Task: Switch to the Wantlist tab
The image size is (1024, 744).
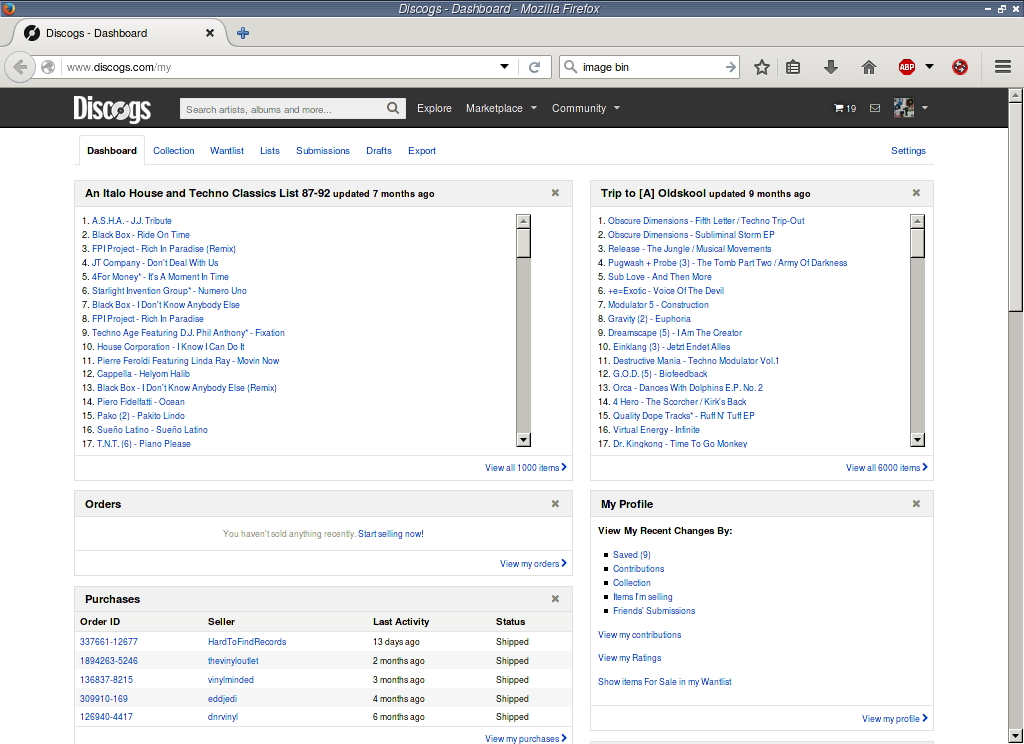Action: 227,150
